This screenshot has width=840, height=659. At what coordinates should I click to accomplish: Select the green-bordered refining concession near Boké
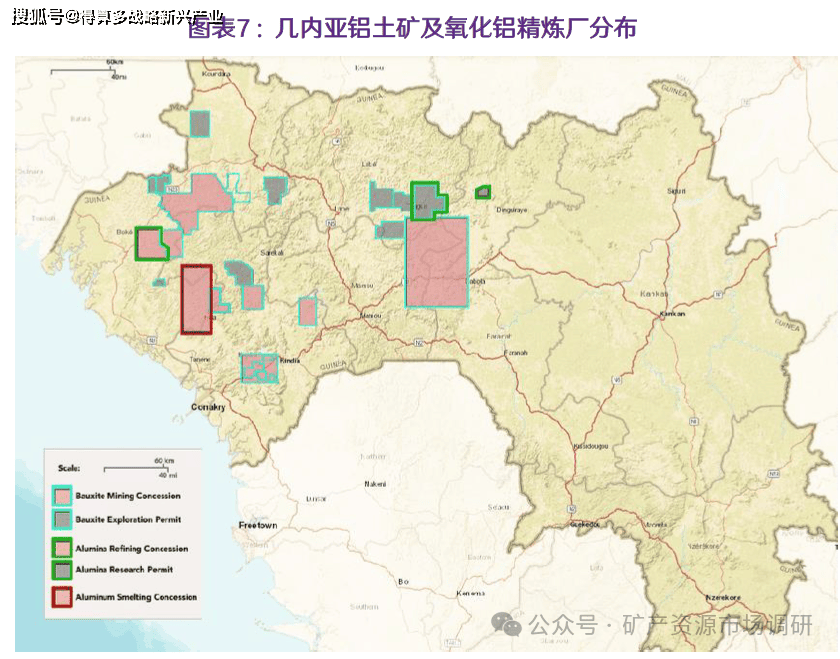tap(150, 243)
